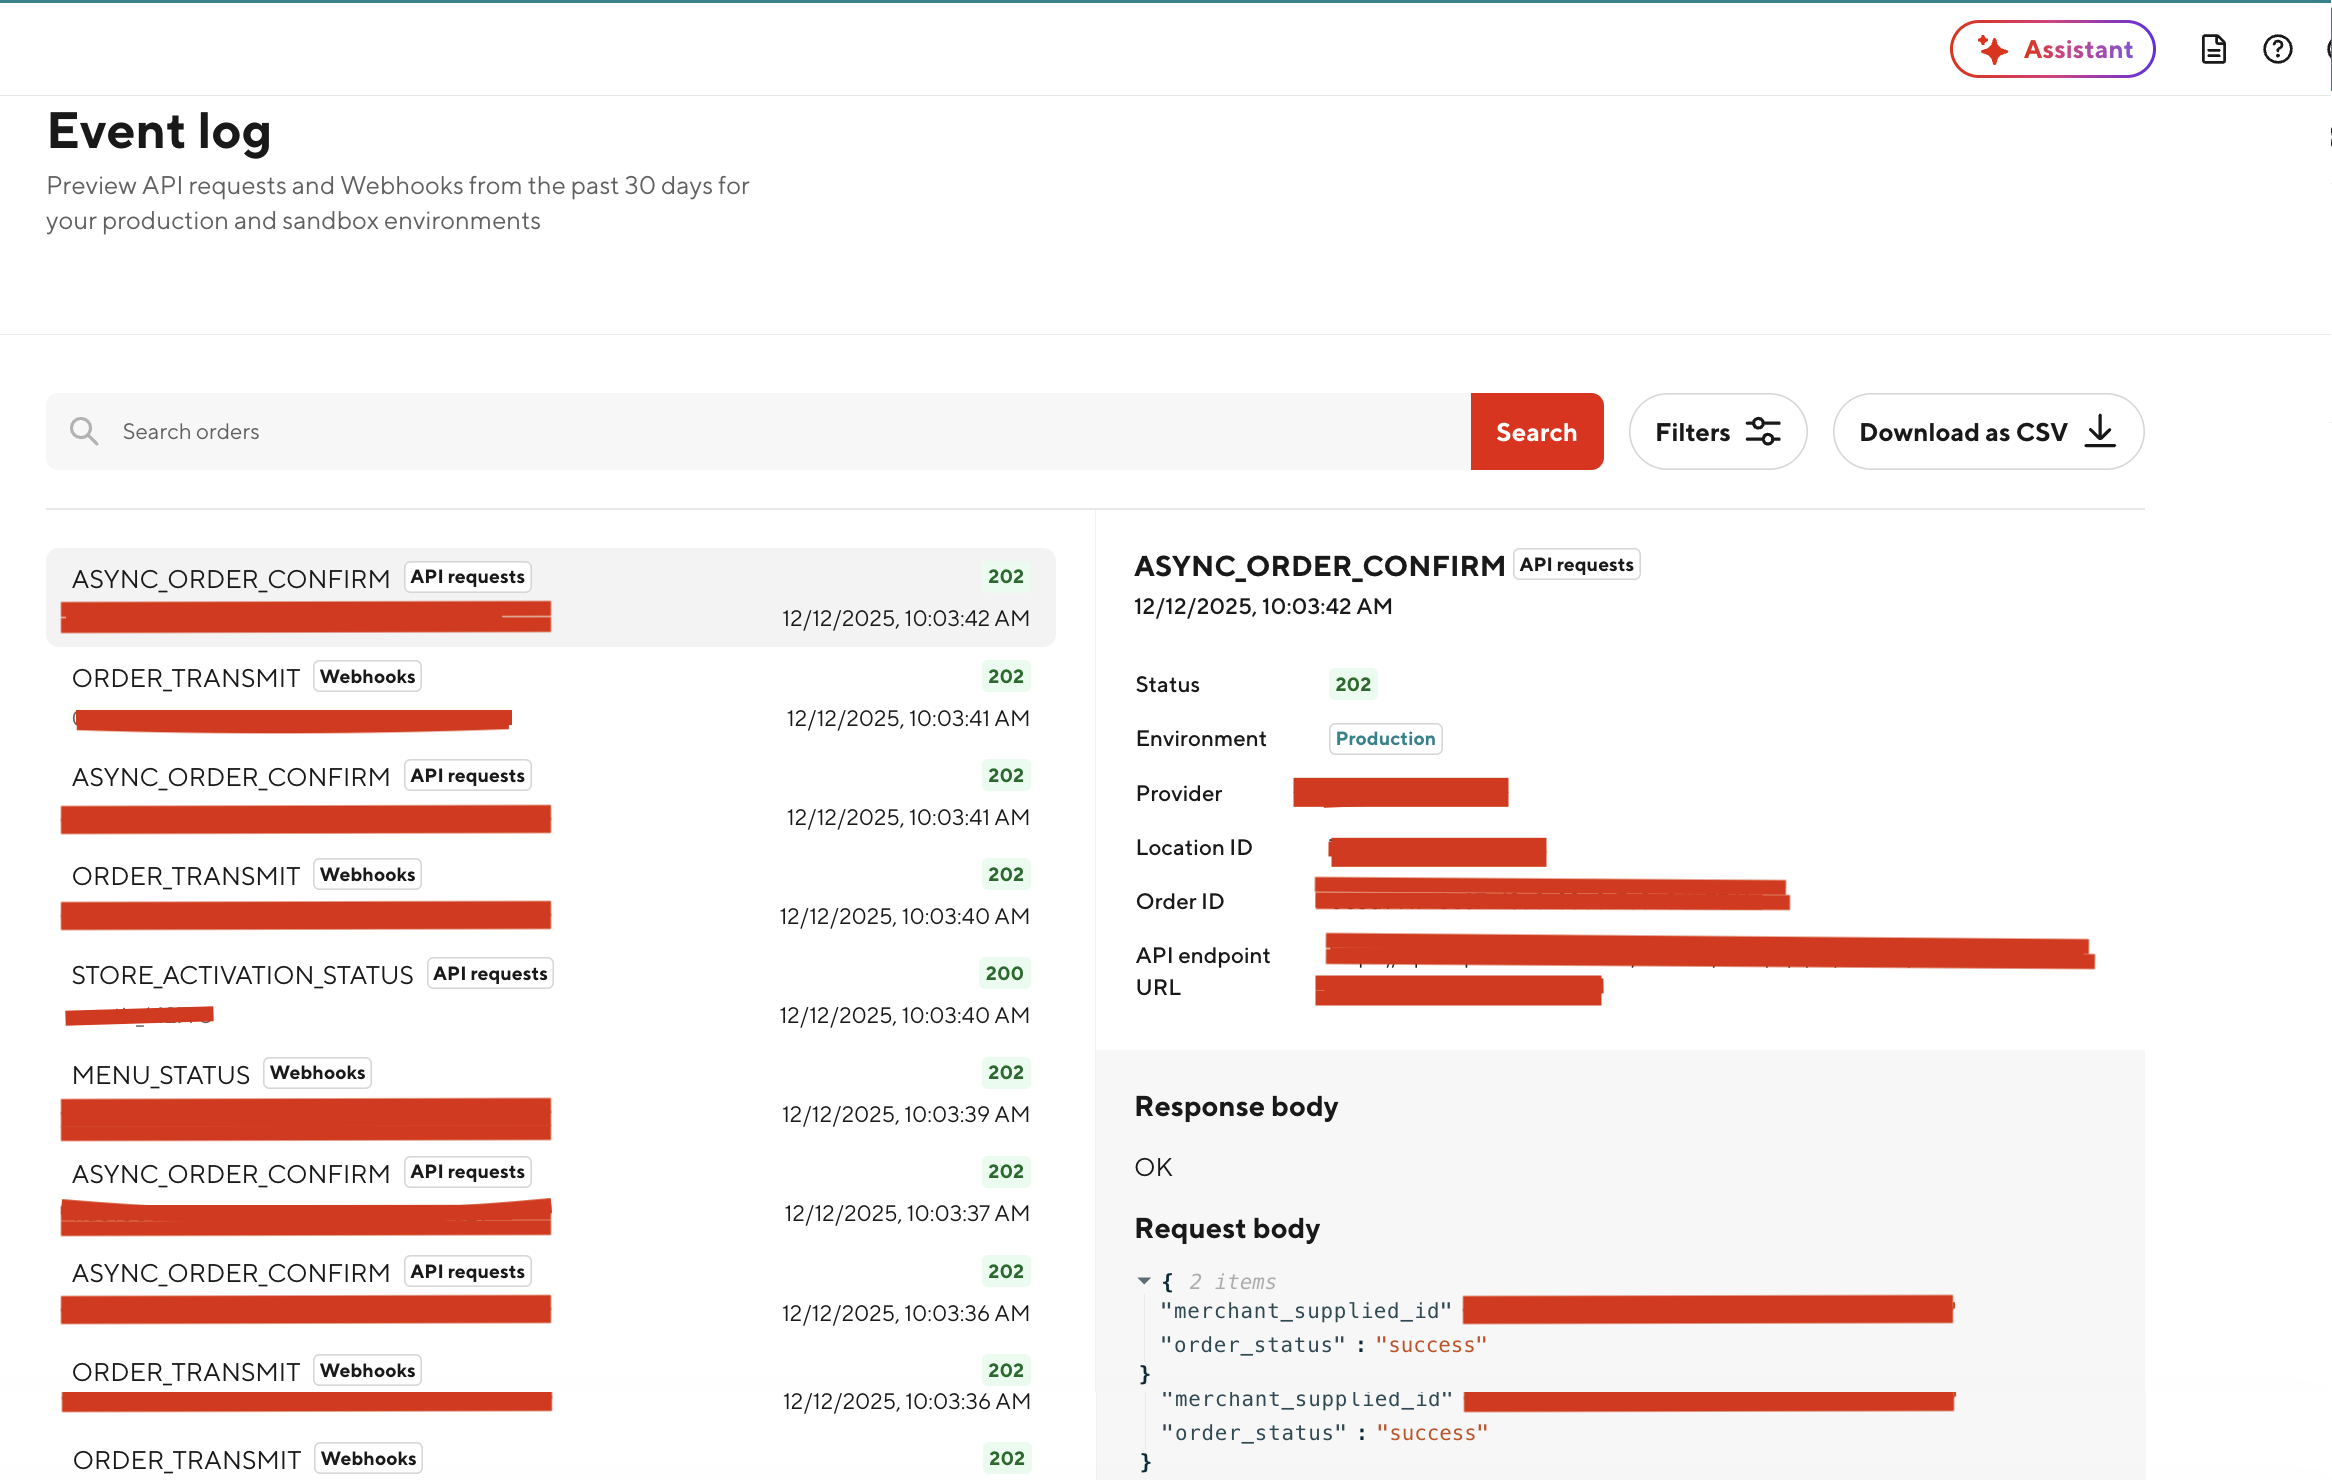Open the ASYNC_ORDER_CONFIRM event from 10:03:37 AM

click(550, 1192)
